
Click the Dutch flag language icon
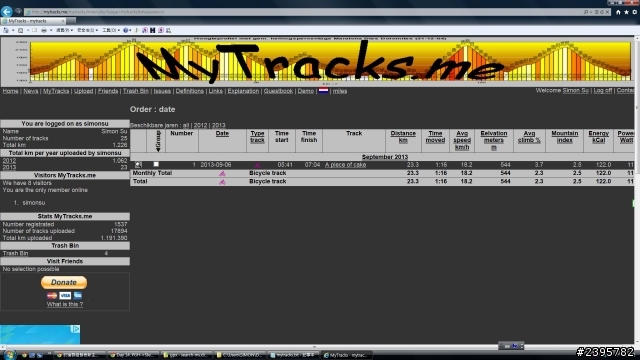(x=324, y=91)
